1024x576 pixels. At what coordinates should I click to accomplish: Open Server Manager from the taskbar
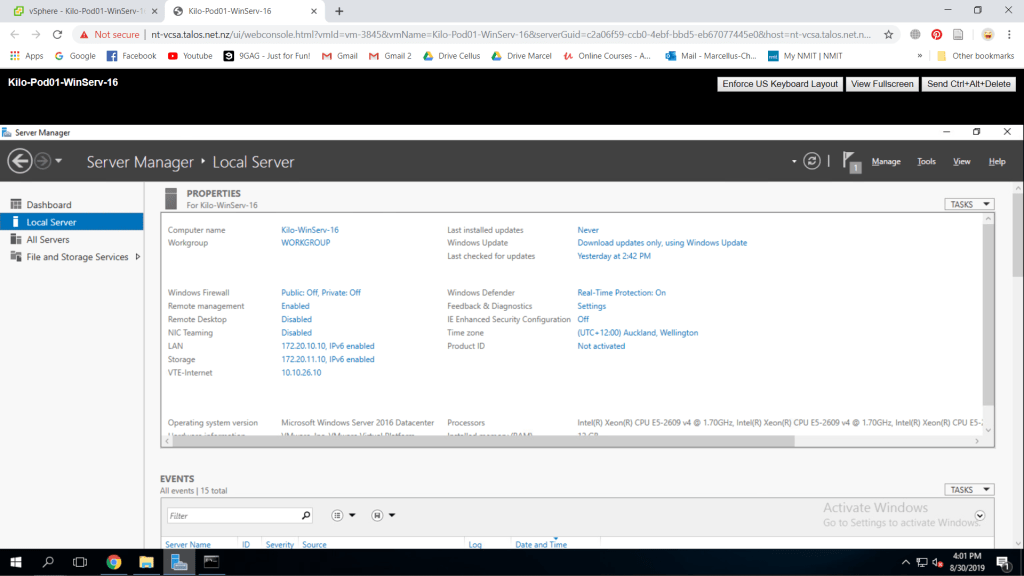pos(179,563)
